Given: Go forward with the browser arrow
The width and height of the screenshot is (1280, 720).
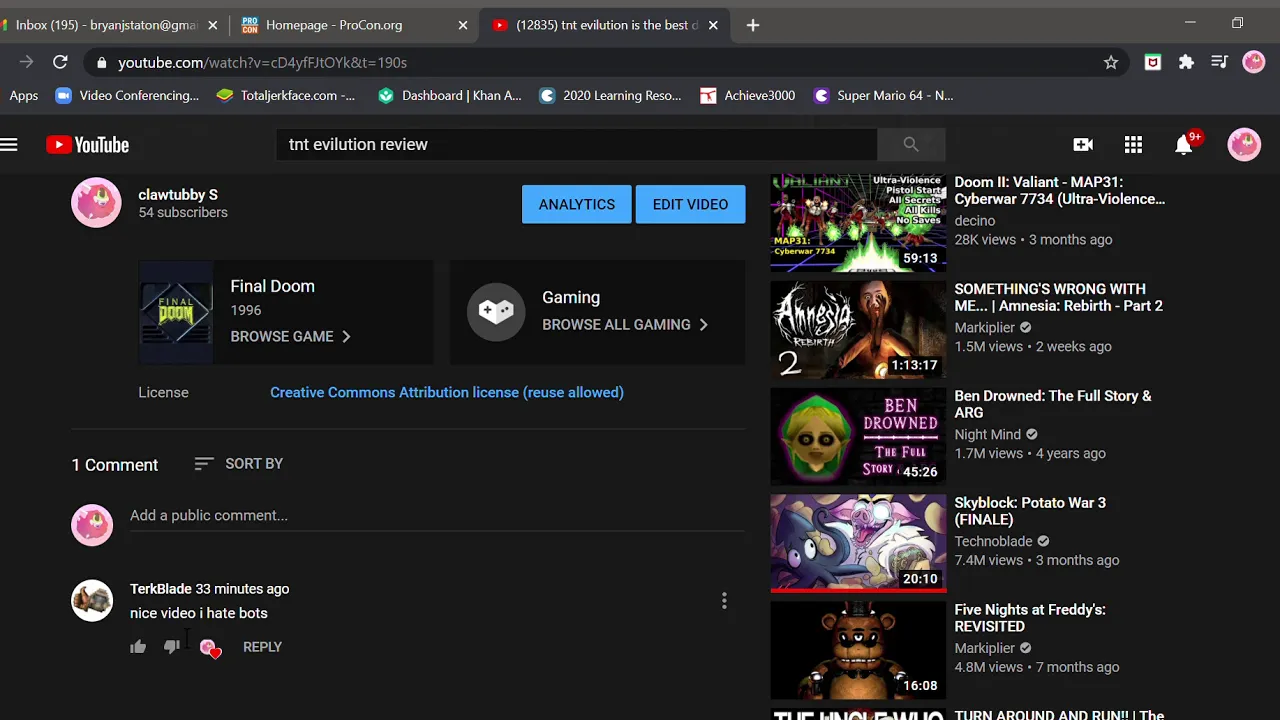Looking at the screenshot, I should pos(26,62).
